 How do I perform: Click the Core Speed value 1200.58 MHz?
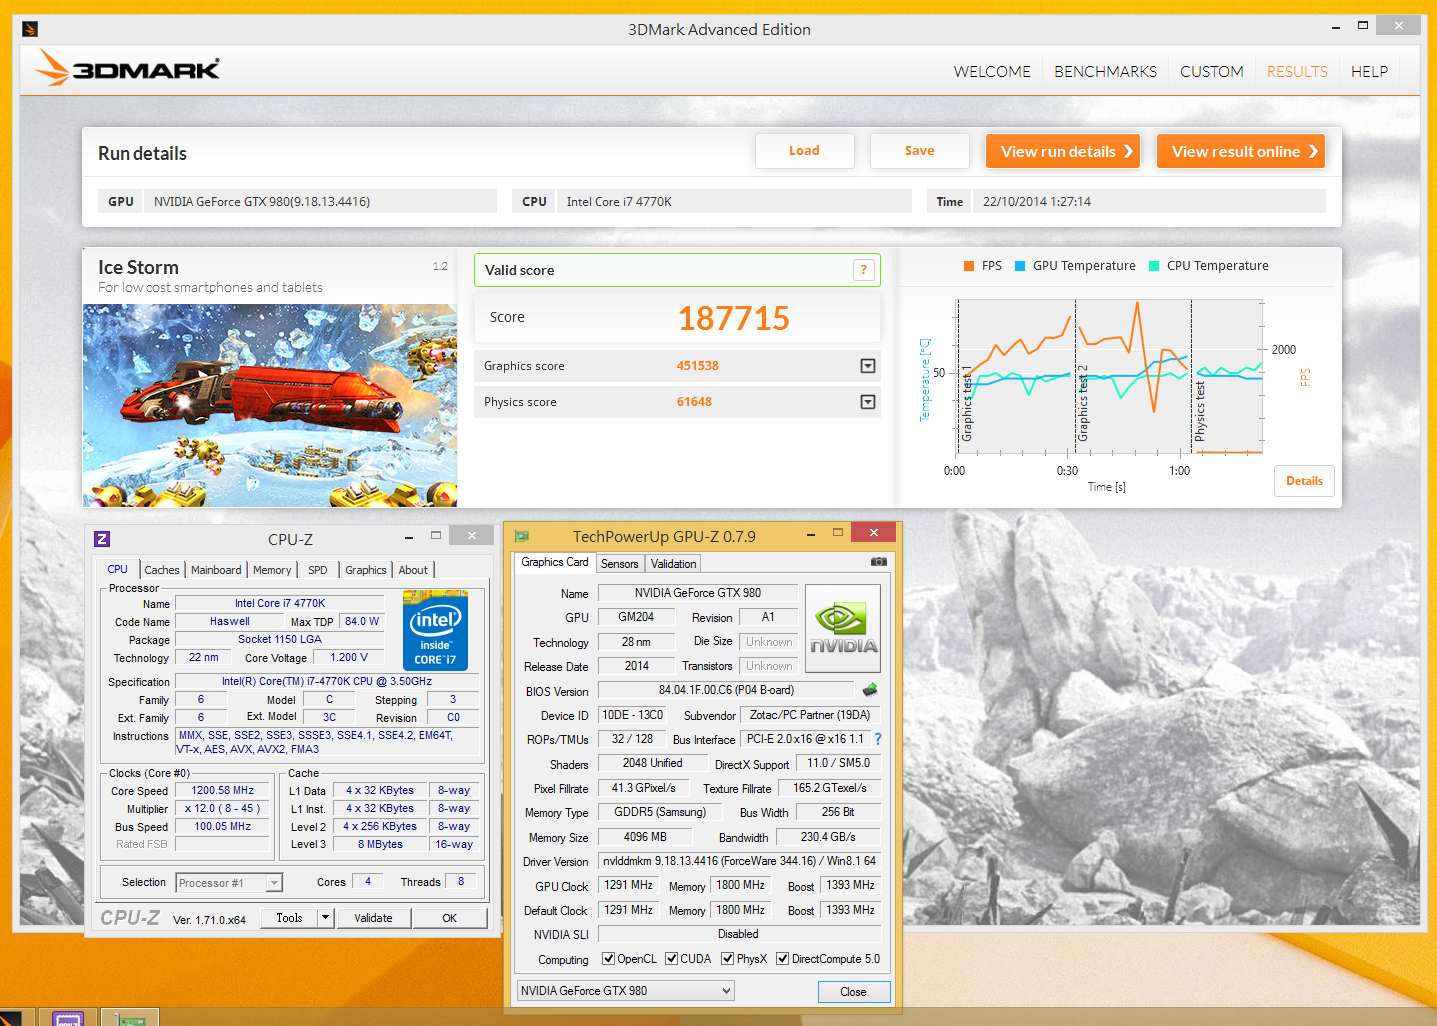tap(223, 790)
